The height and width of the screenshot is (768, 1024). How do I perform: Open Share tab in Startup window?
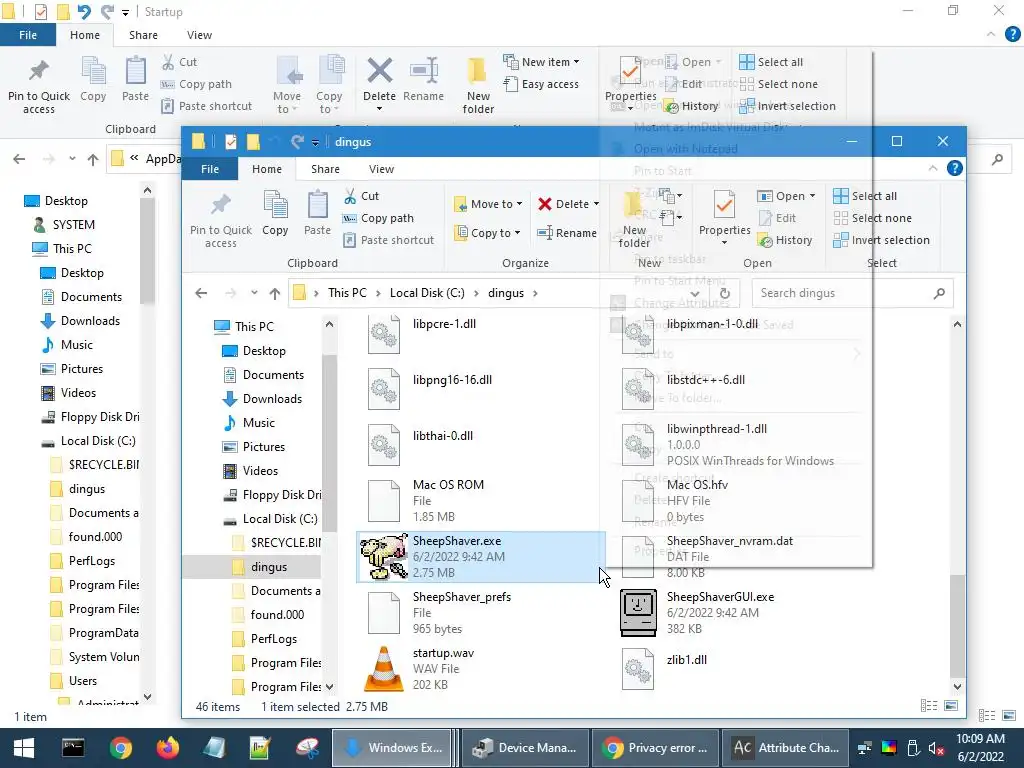(x=143, y=35)
